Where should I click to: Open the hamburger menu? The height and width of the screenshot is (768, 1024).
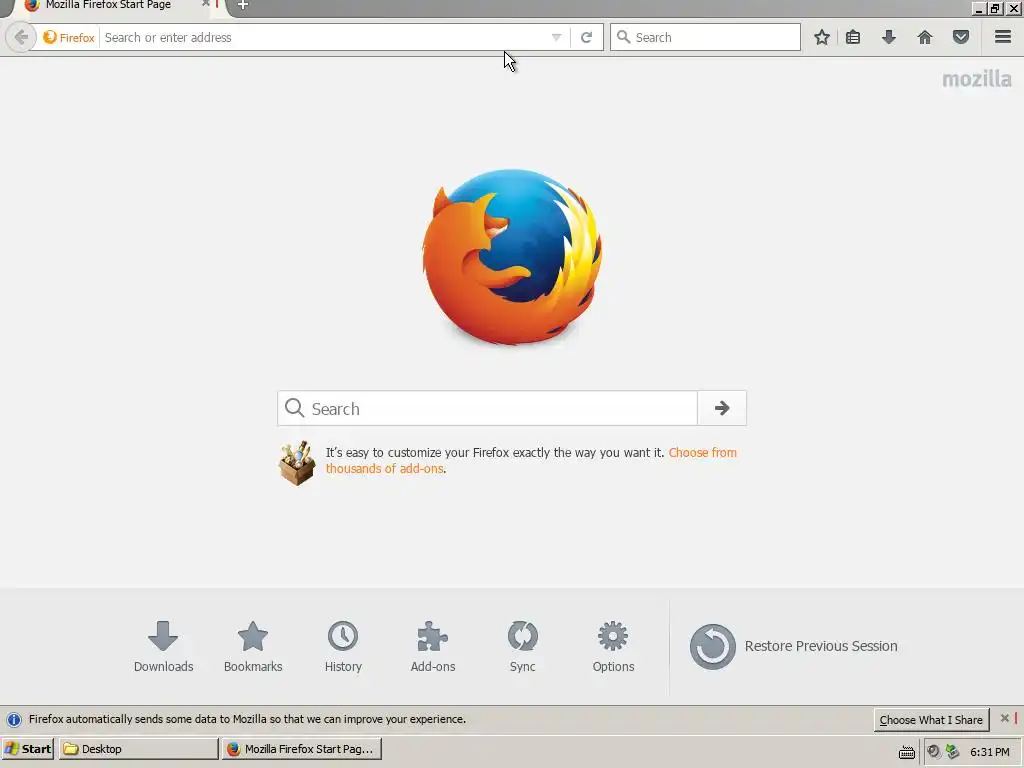coord(1003,37)
